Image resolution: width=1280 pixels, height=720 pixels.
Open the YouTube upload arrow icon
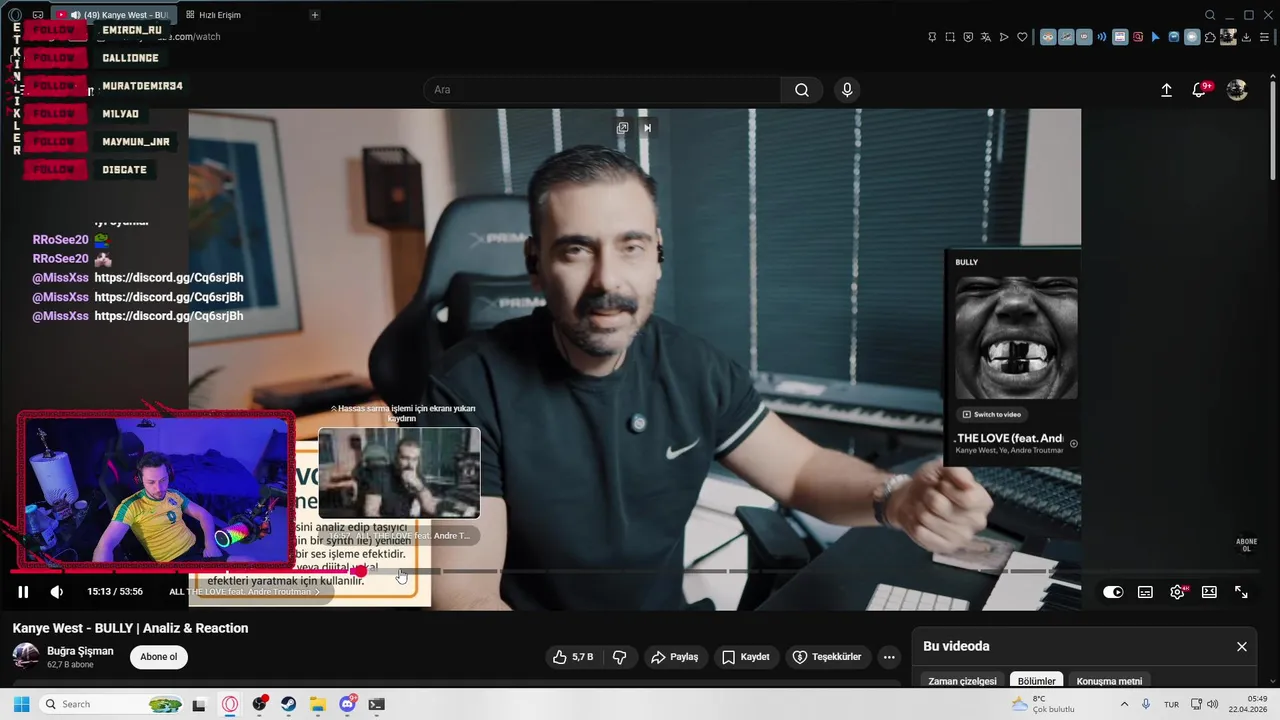tap(1166, 90)
